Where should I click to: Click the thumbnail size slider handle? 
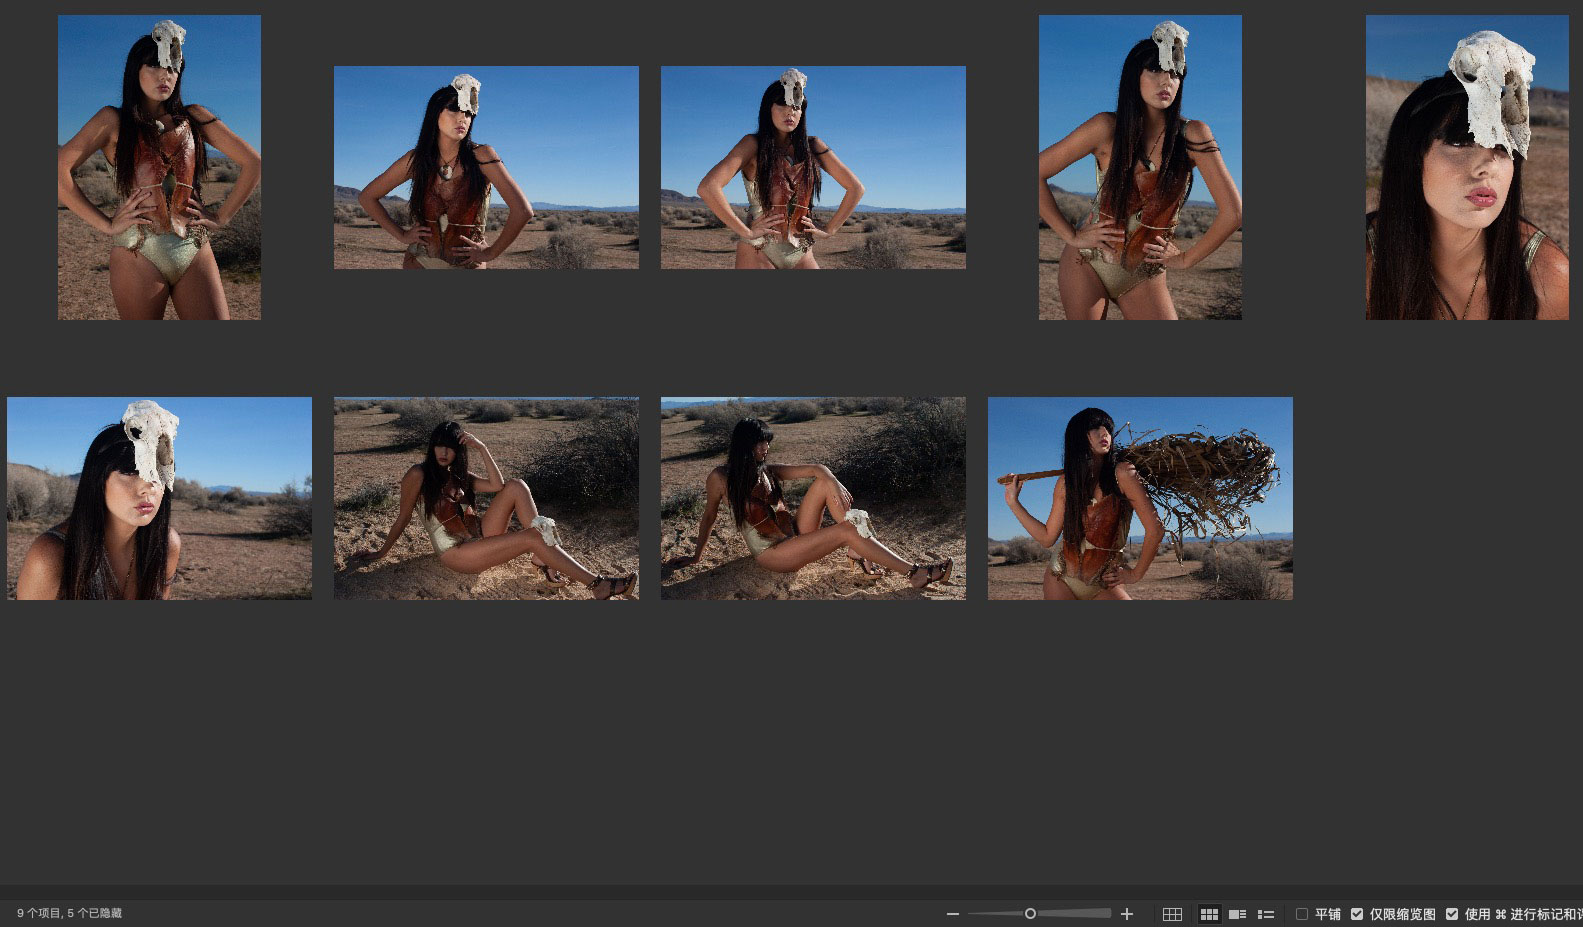coord(1030,913)
